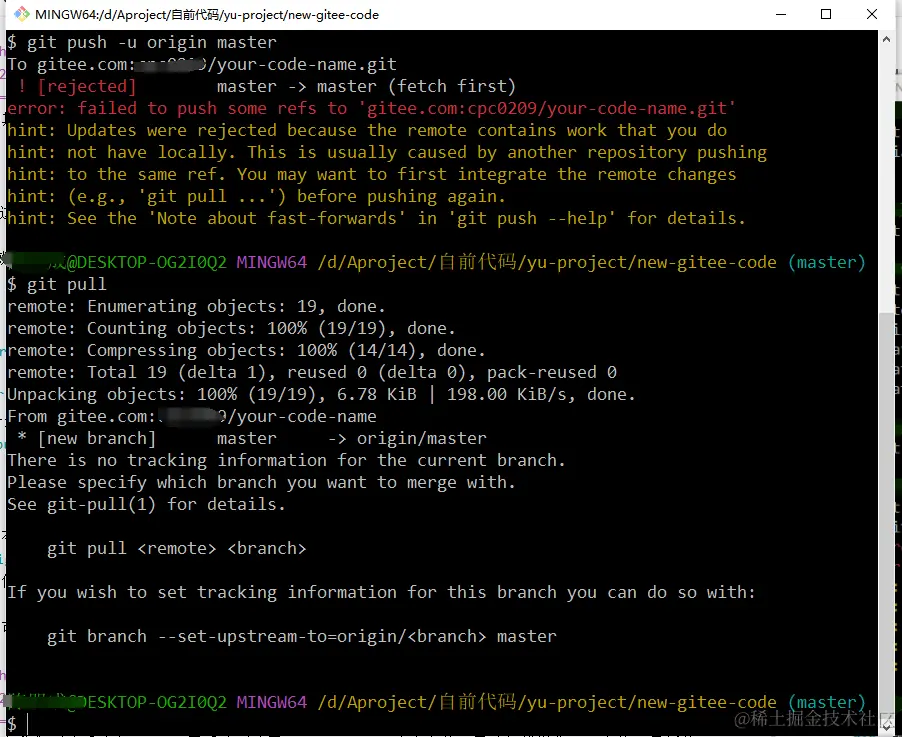Click the '$ git push -u origin master' line
This screenshot has width=902, height=737.
tap(142, 43)
